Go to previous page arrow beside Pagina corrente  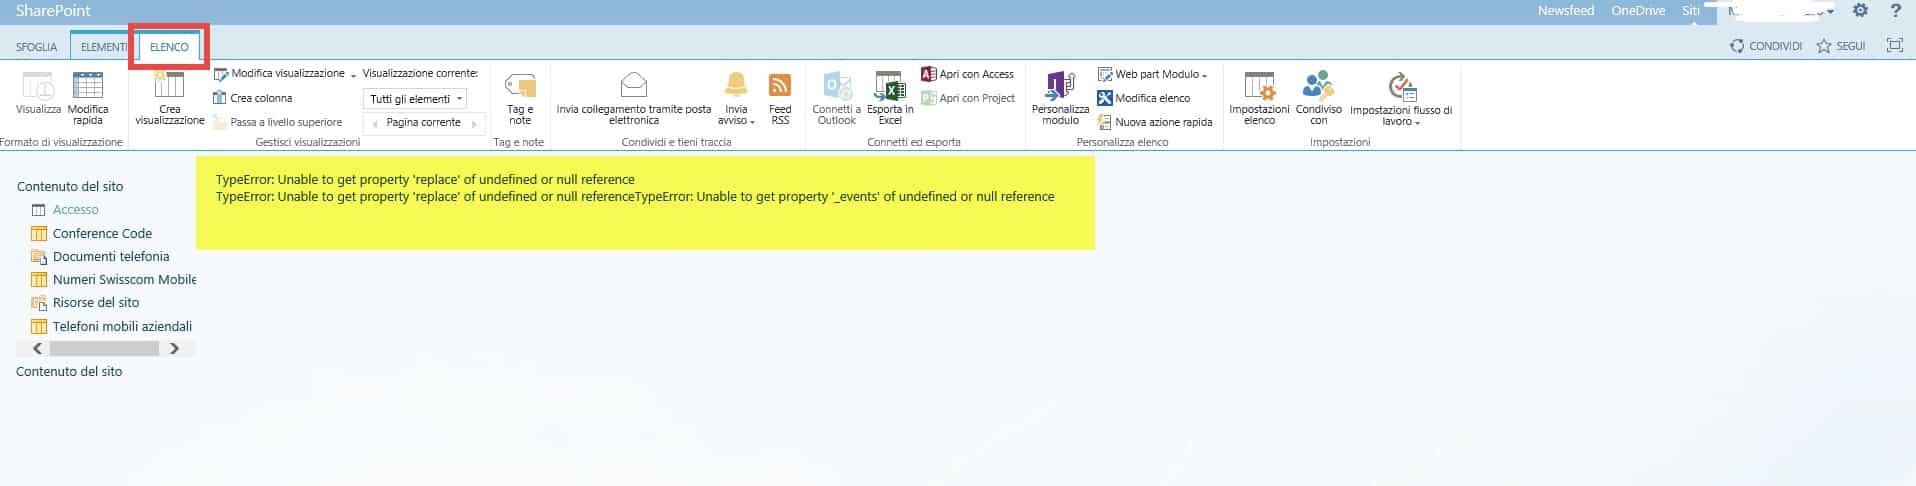pos(375,123)
